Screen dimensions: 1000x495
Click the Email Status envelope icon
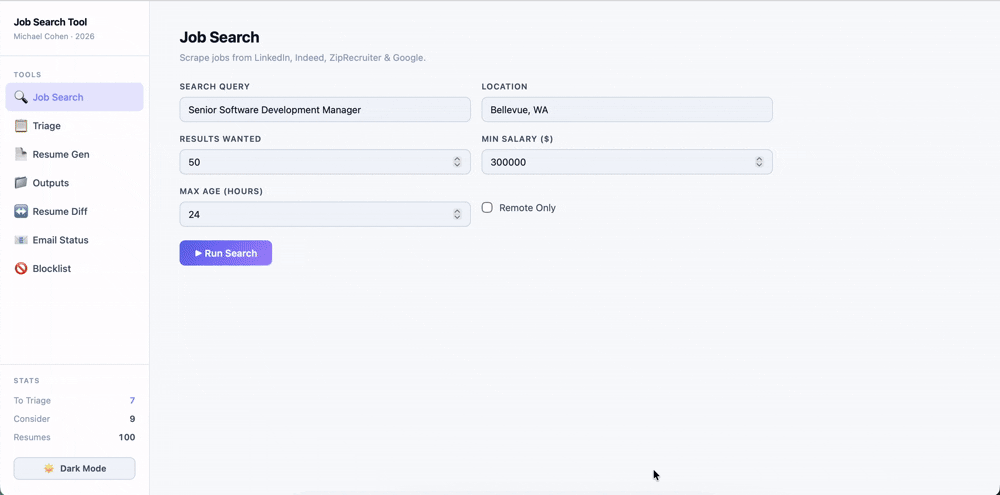(21, 240)
